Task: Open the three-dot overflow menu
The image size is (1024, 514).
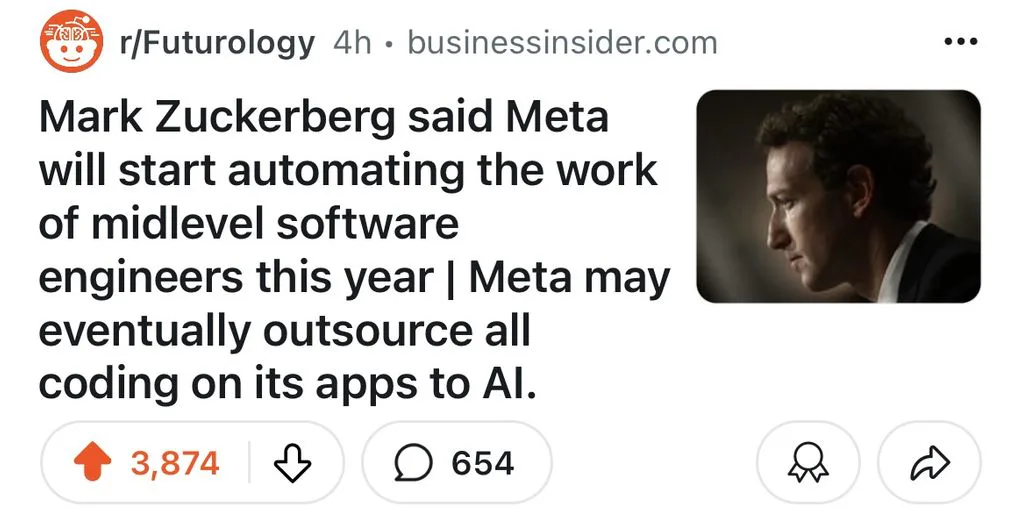Action: 961,42
